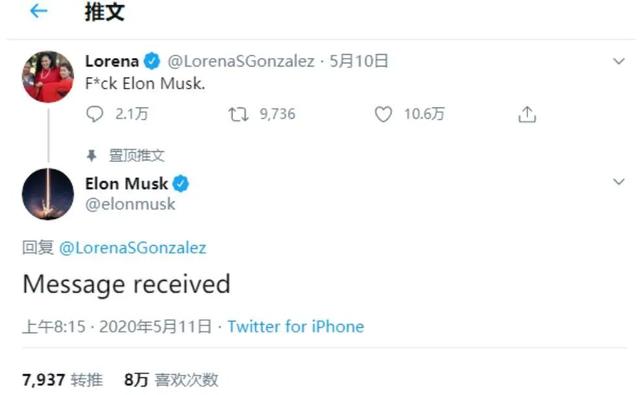Expand options chevron on Elon Musk's tweet

pyautogui.click(x=619, y=182)
